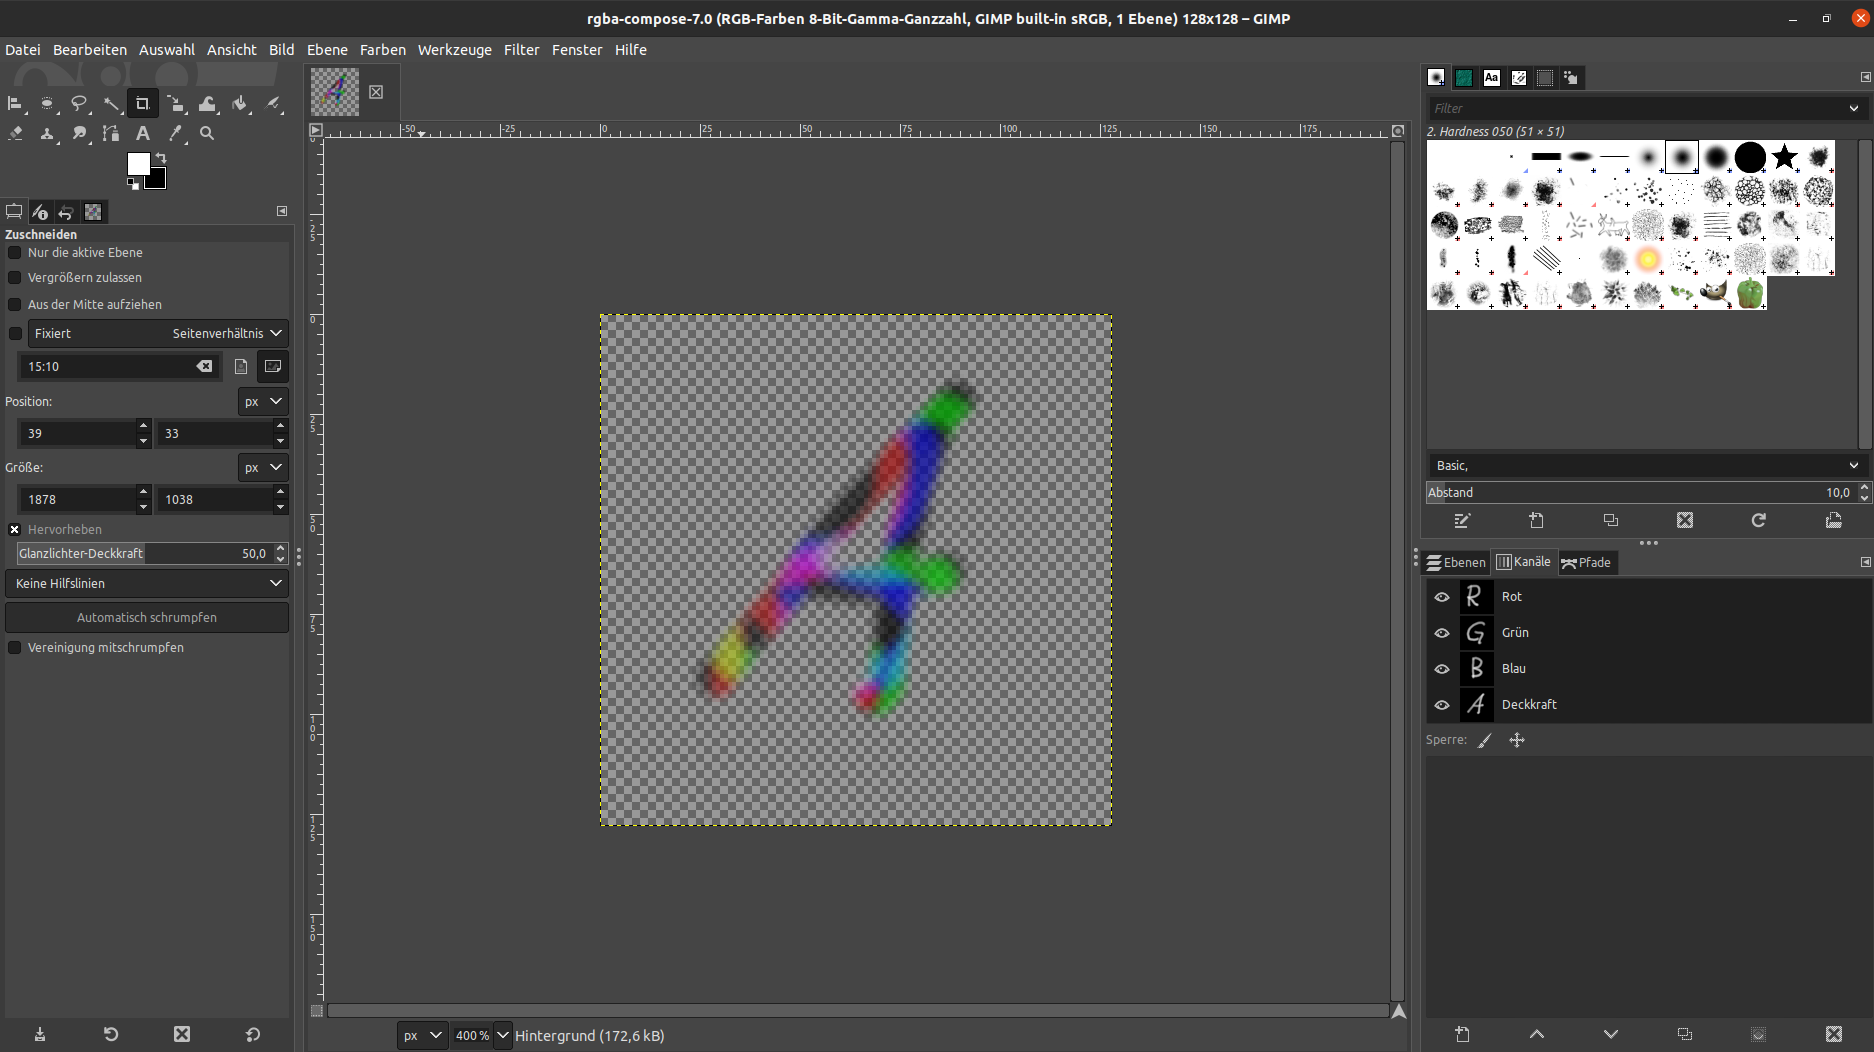Click 'Automatisch schrumpfen' button
This screenshot has height=1052, width=1874.
pyautogui.click(x=147, y=617)
